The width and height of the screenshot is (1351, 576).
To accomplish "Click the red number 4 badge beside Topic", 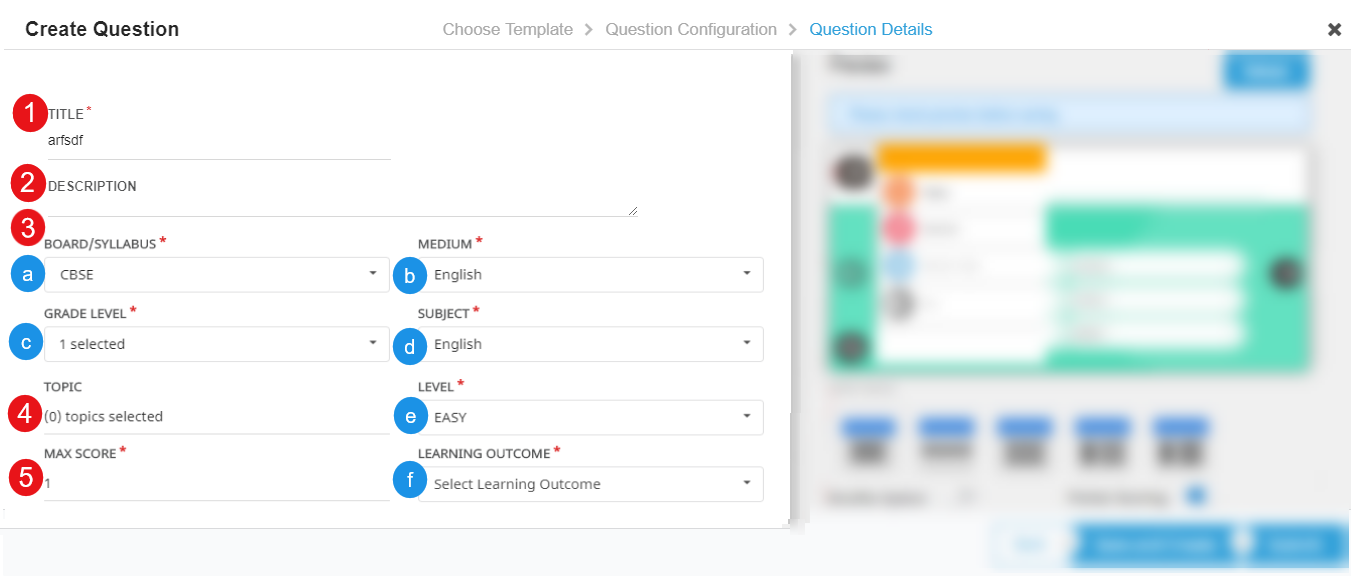I will 27,415.
